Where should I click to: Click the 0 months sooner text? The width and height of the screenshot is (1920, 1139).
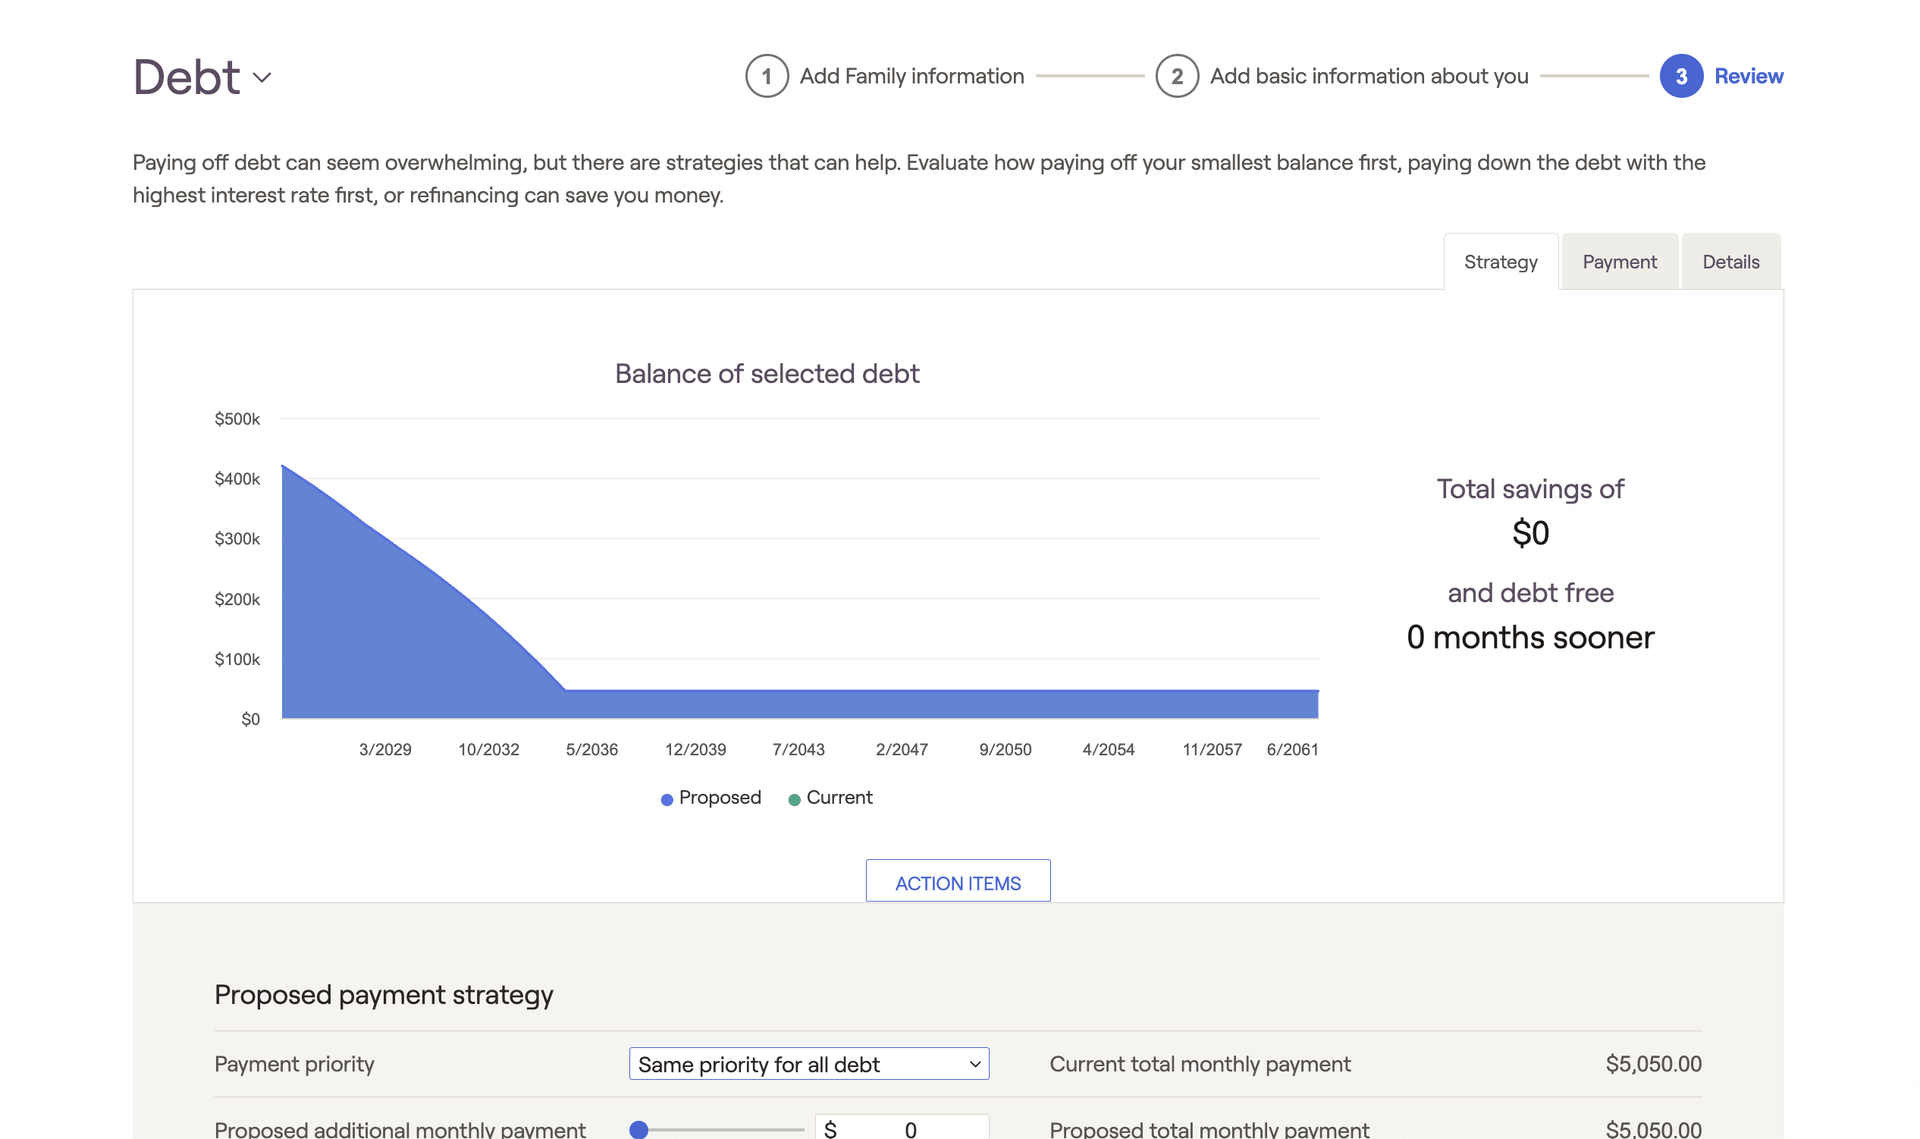pyautogui.click(x=1530, y=637)
